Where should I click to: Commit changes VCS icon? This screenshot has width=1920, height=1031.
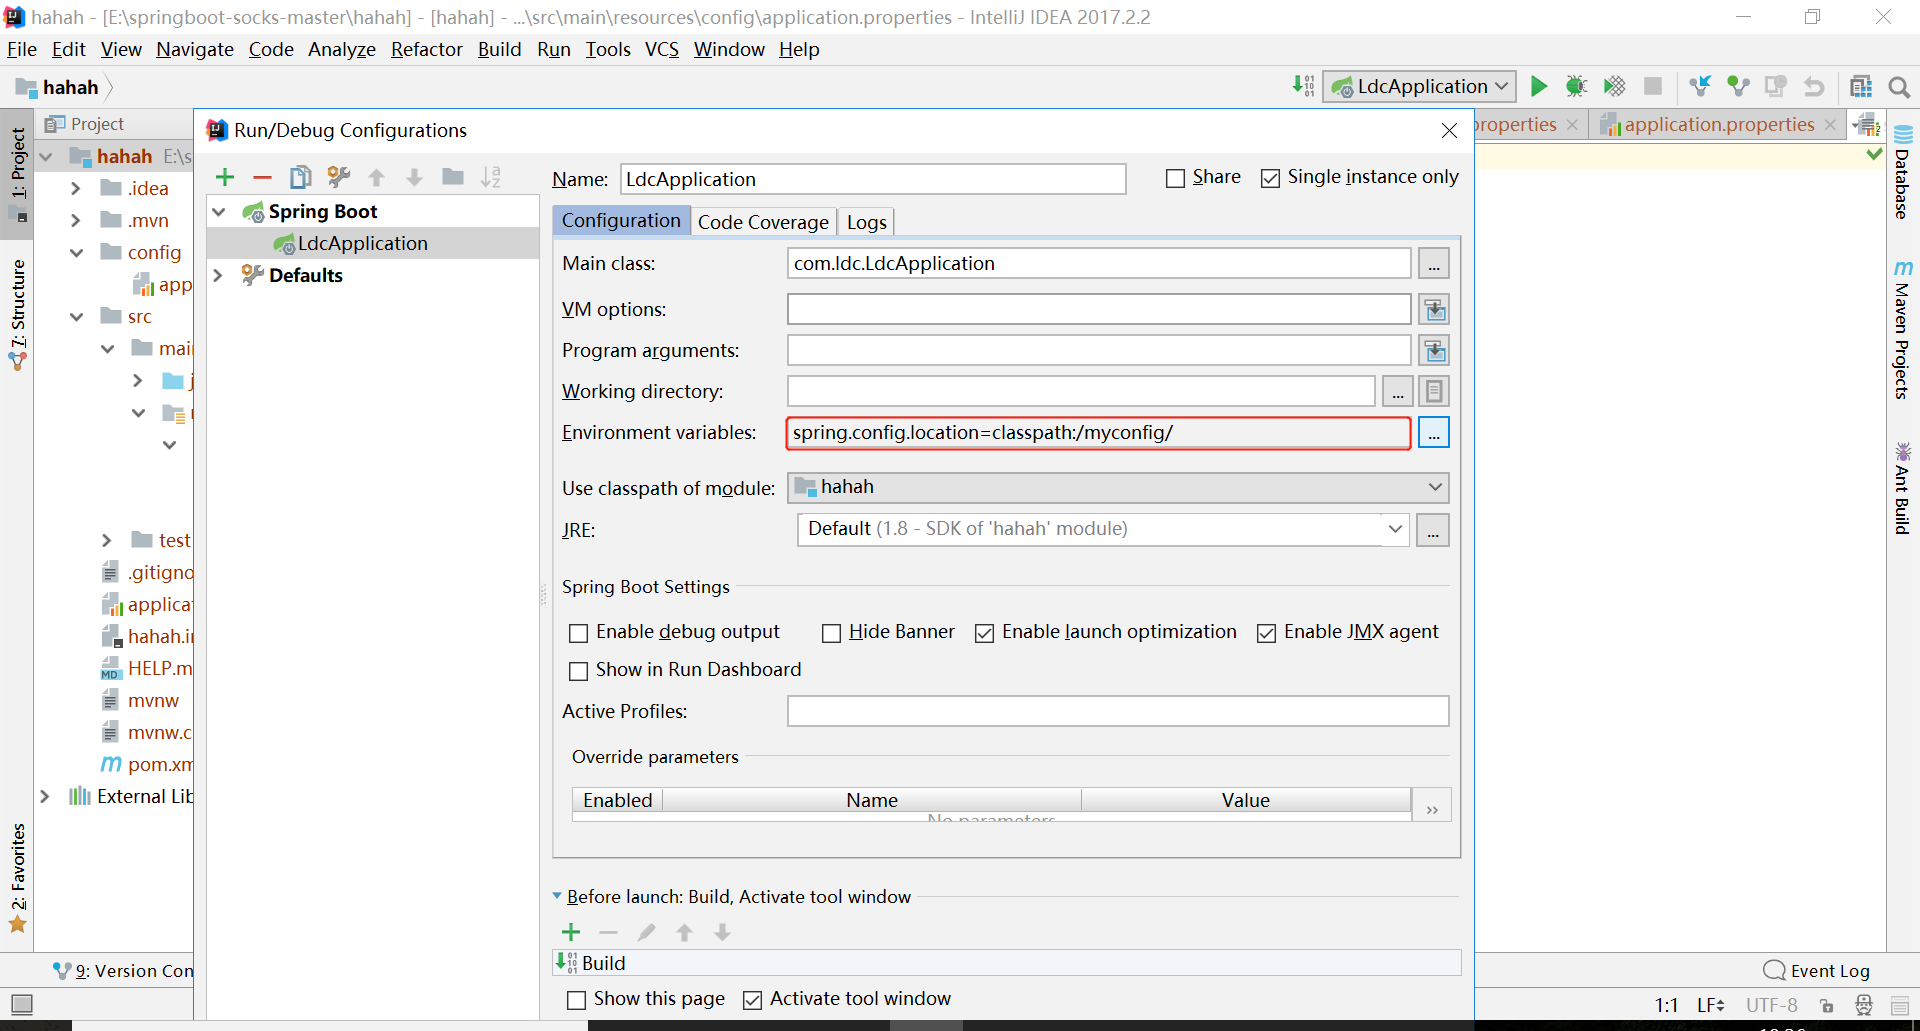(x=1738, y=87)
